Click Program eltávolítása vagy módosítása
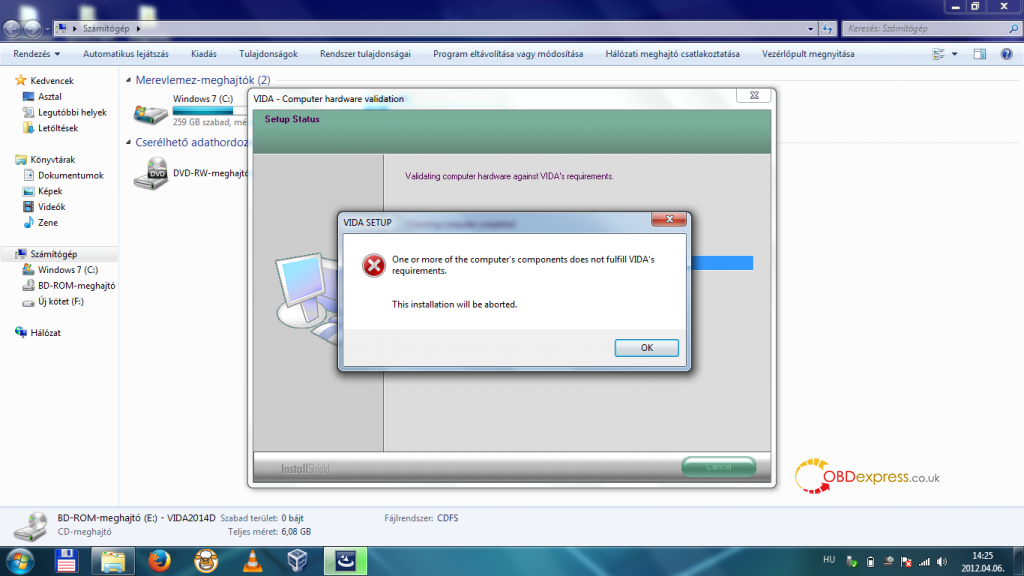1024x576 pixels. pos(508,54)
